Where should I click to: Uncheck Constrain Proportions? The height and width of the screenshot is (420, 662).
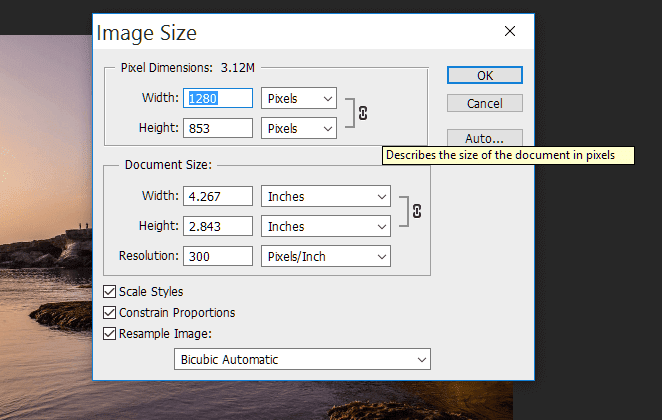[x=109, y=312]
